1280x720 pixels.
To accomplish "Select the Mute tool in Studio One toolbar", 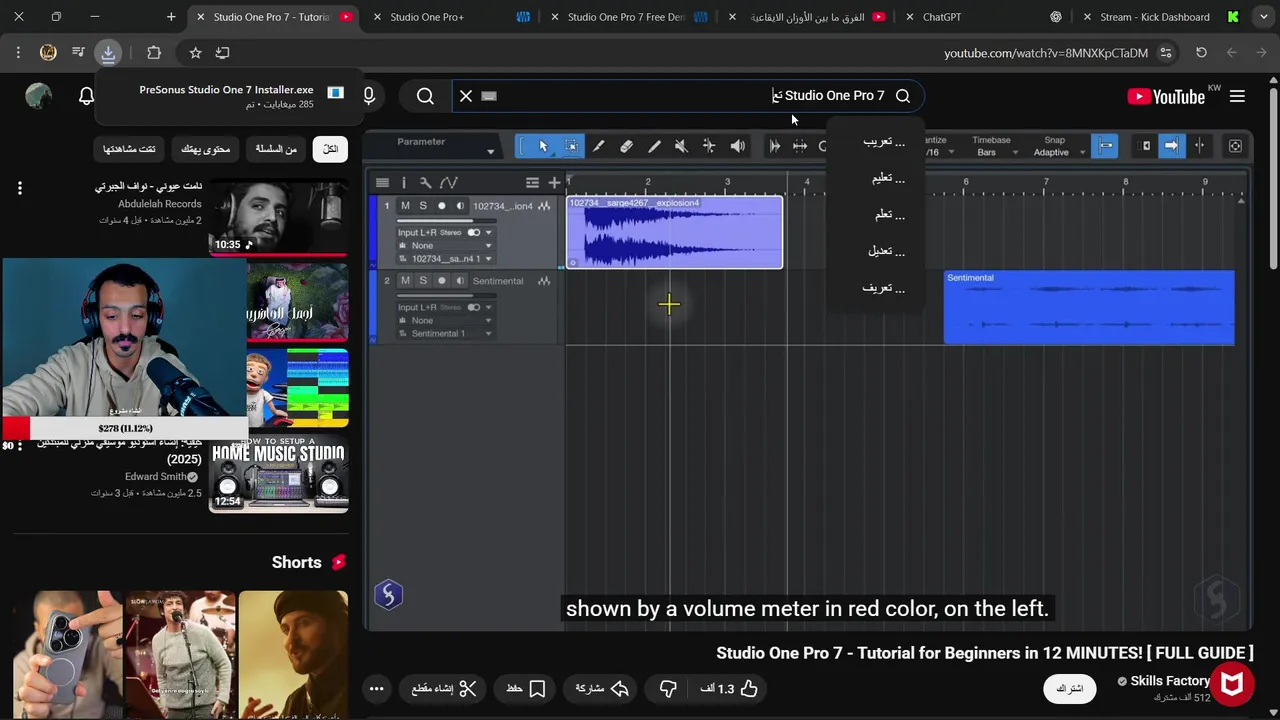I will click(x=681, y=146).
